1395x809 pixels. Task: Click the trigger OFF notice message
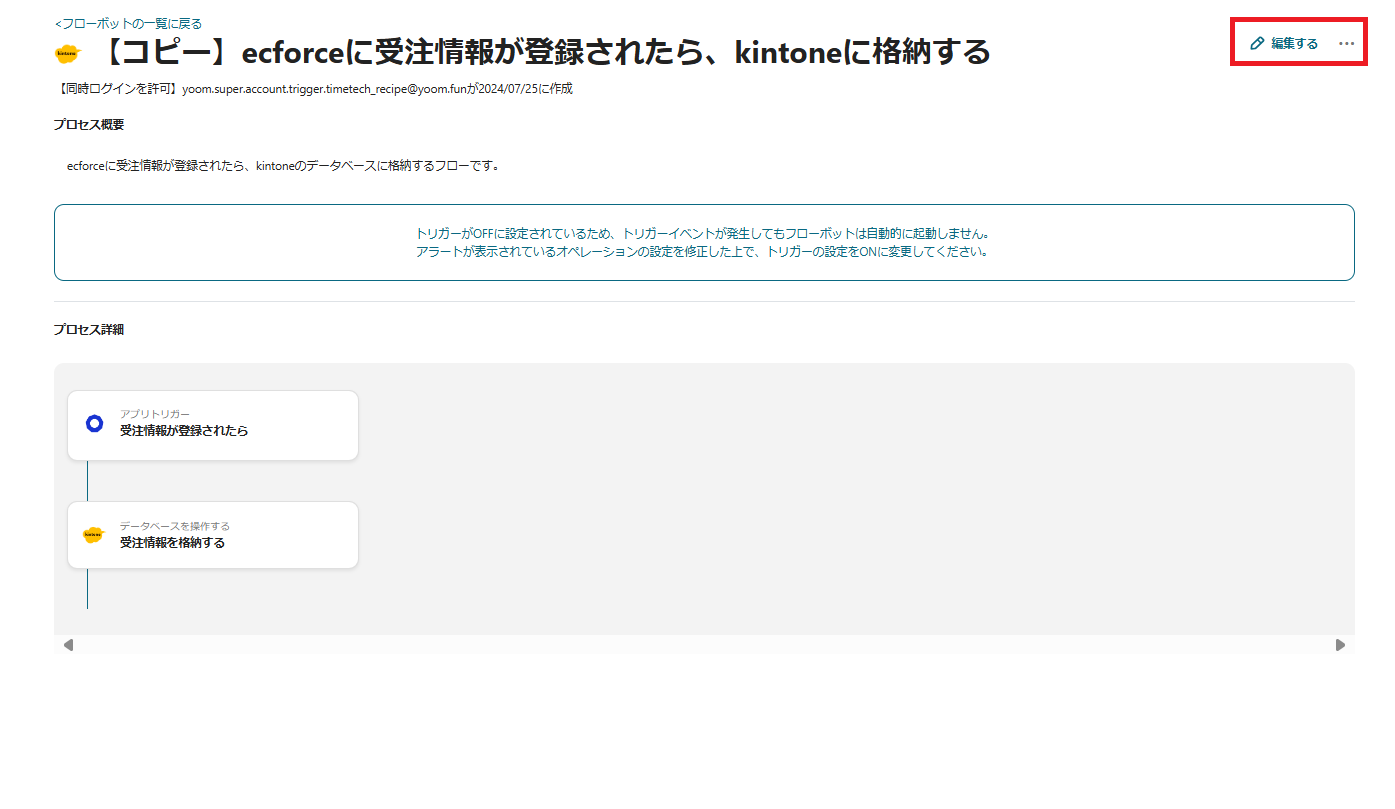click(x=704, y=243)
